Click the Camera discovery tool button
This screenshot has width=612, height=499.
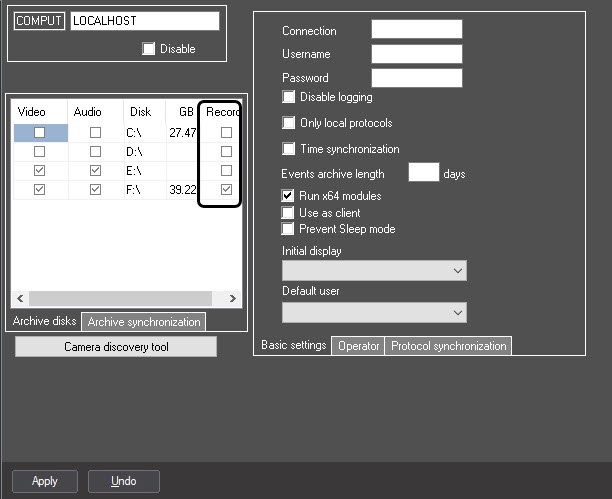point(116,347)
